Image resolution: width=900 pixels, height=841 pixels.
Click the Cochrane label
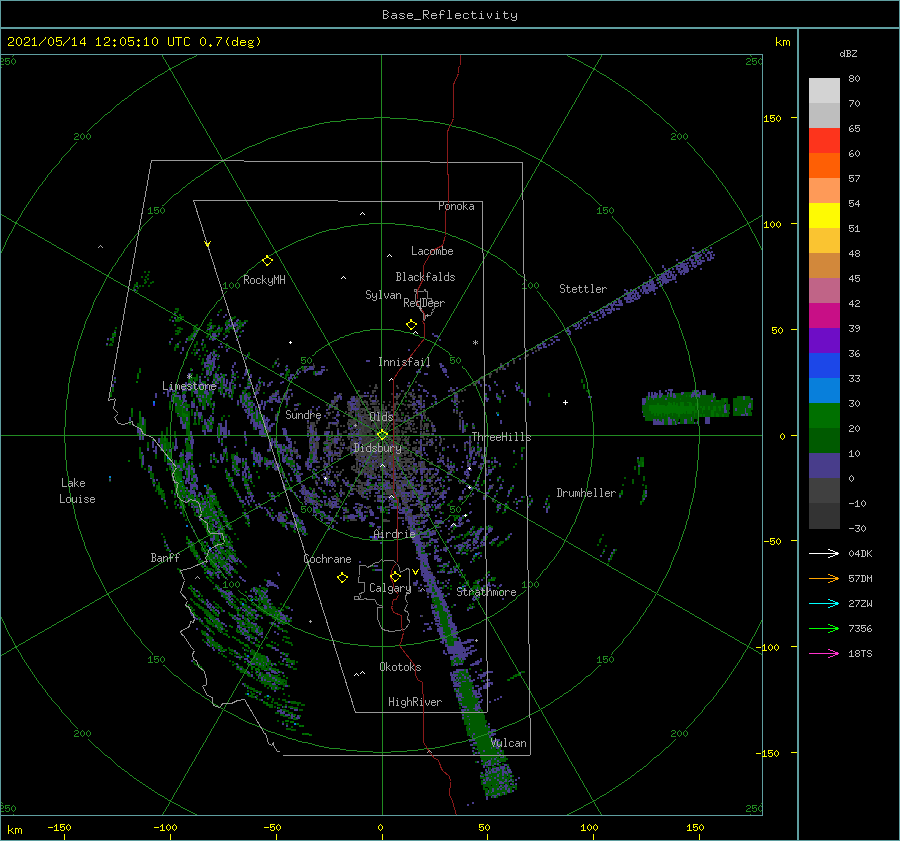(x=327, y=559)
